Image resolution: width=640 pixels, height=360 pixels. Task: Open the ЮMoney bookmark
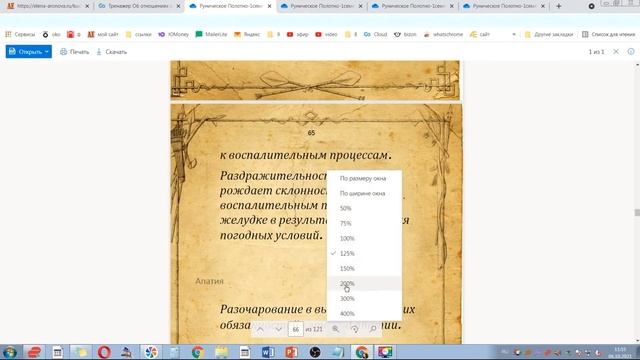coord(173,34)
